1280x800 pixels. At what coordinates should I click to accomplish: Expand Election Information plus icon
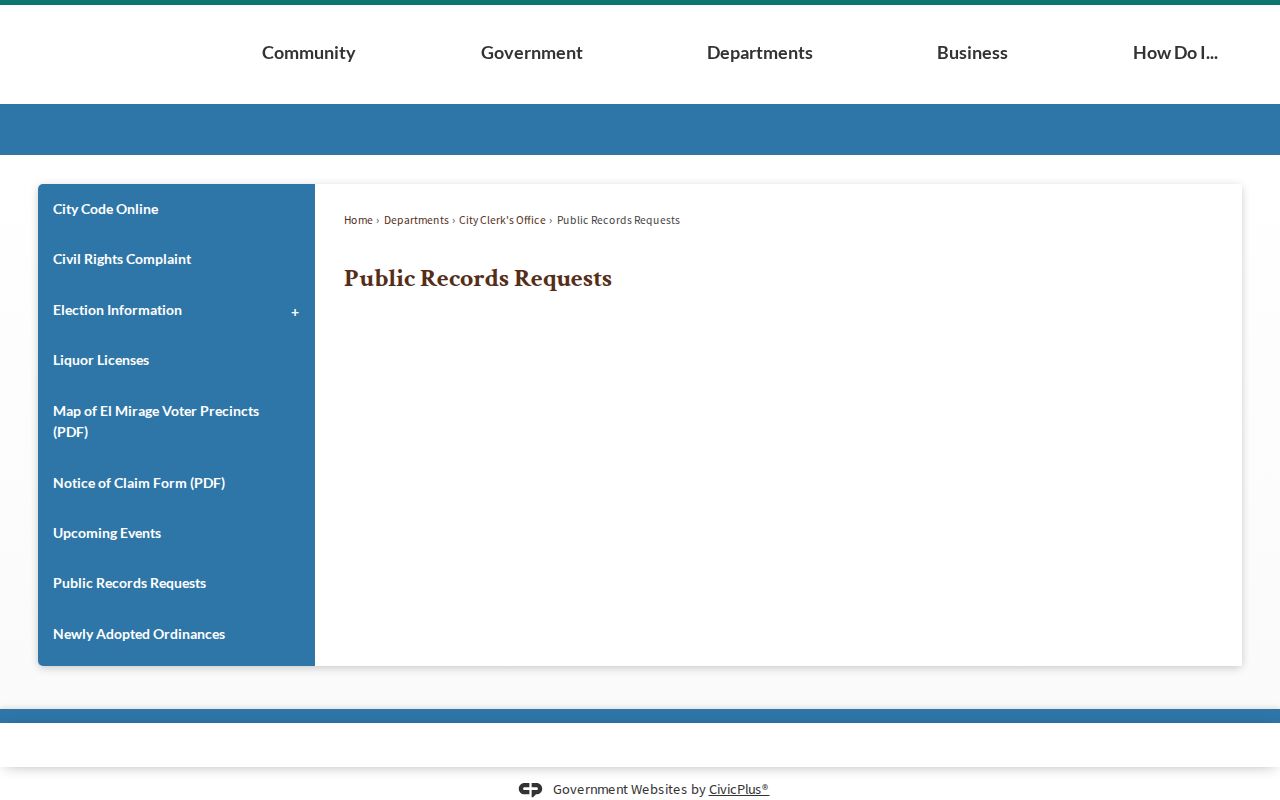(295, 312)
